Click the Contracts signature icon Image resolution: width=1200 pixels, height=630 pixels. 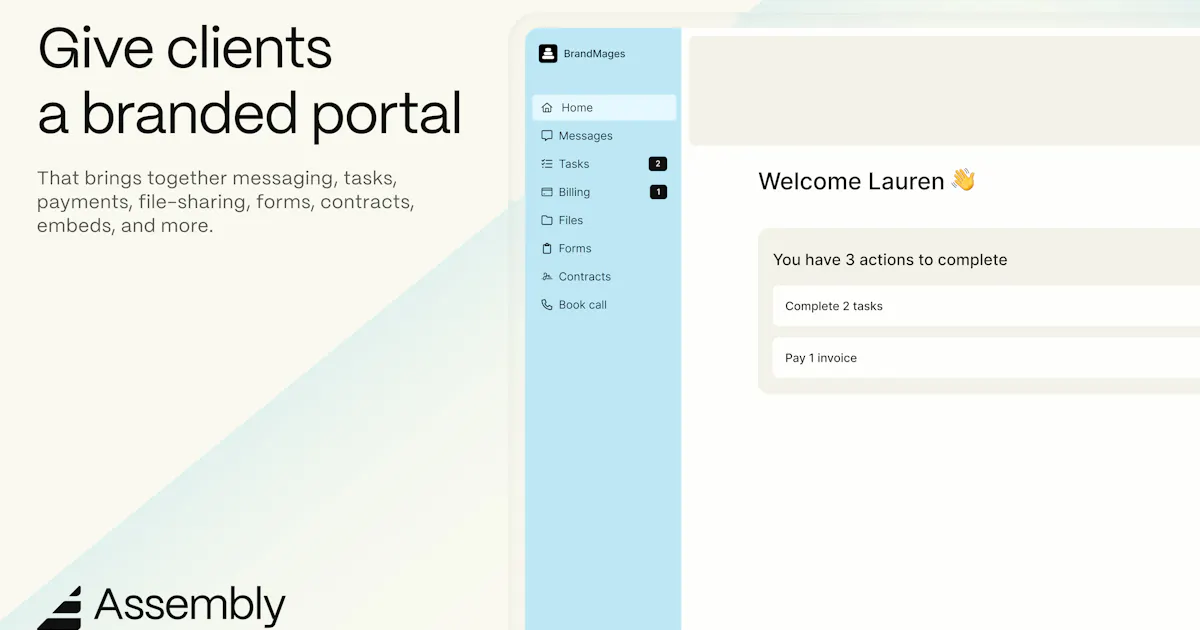click(547, 276)
